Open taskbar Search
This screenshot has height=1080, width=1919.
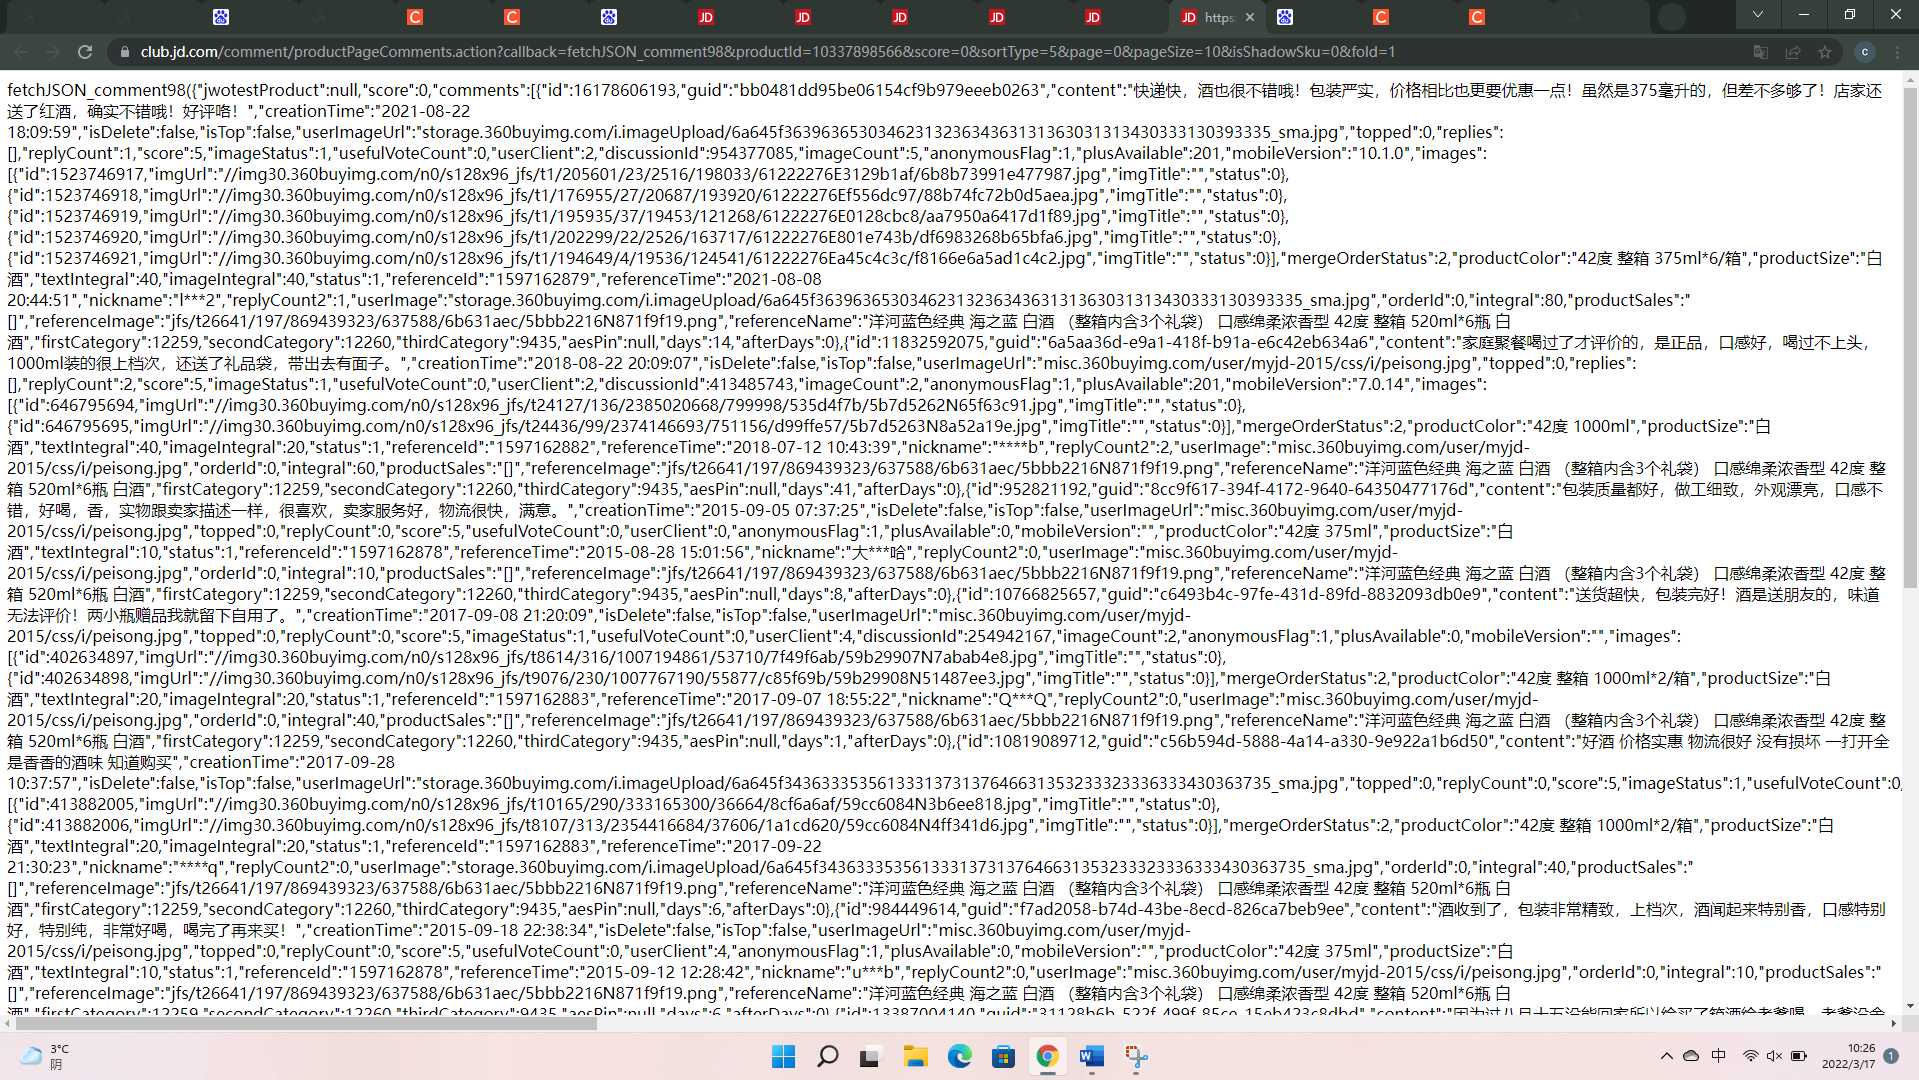pyautogui.click(x=828, y=1057)
